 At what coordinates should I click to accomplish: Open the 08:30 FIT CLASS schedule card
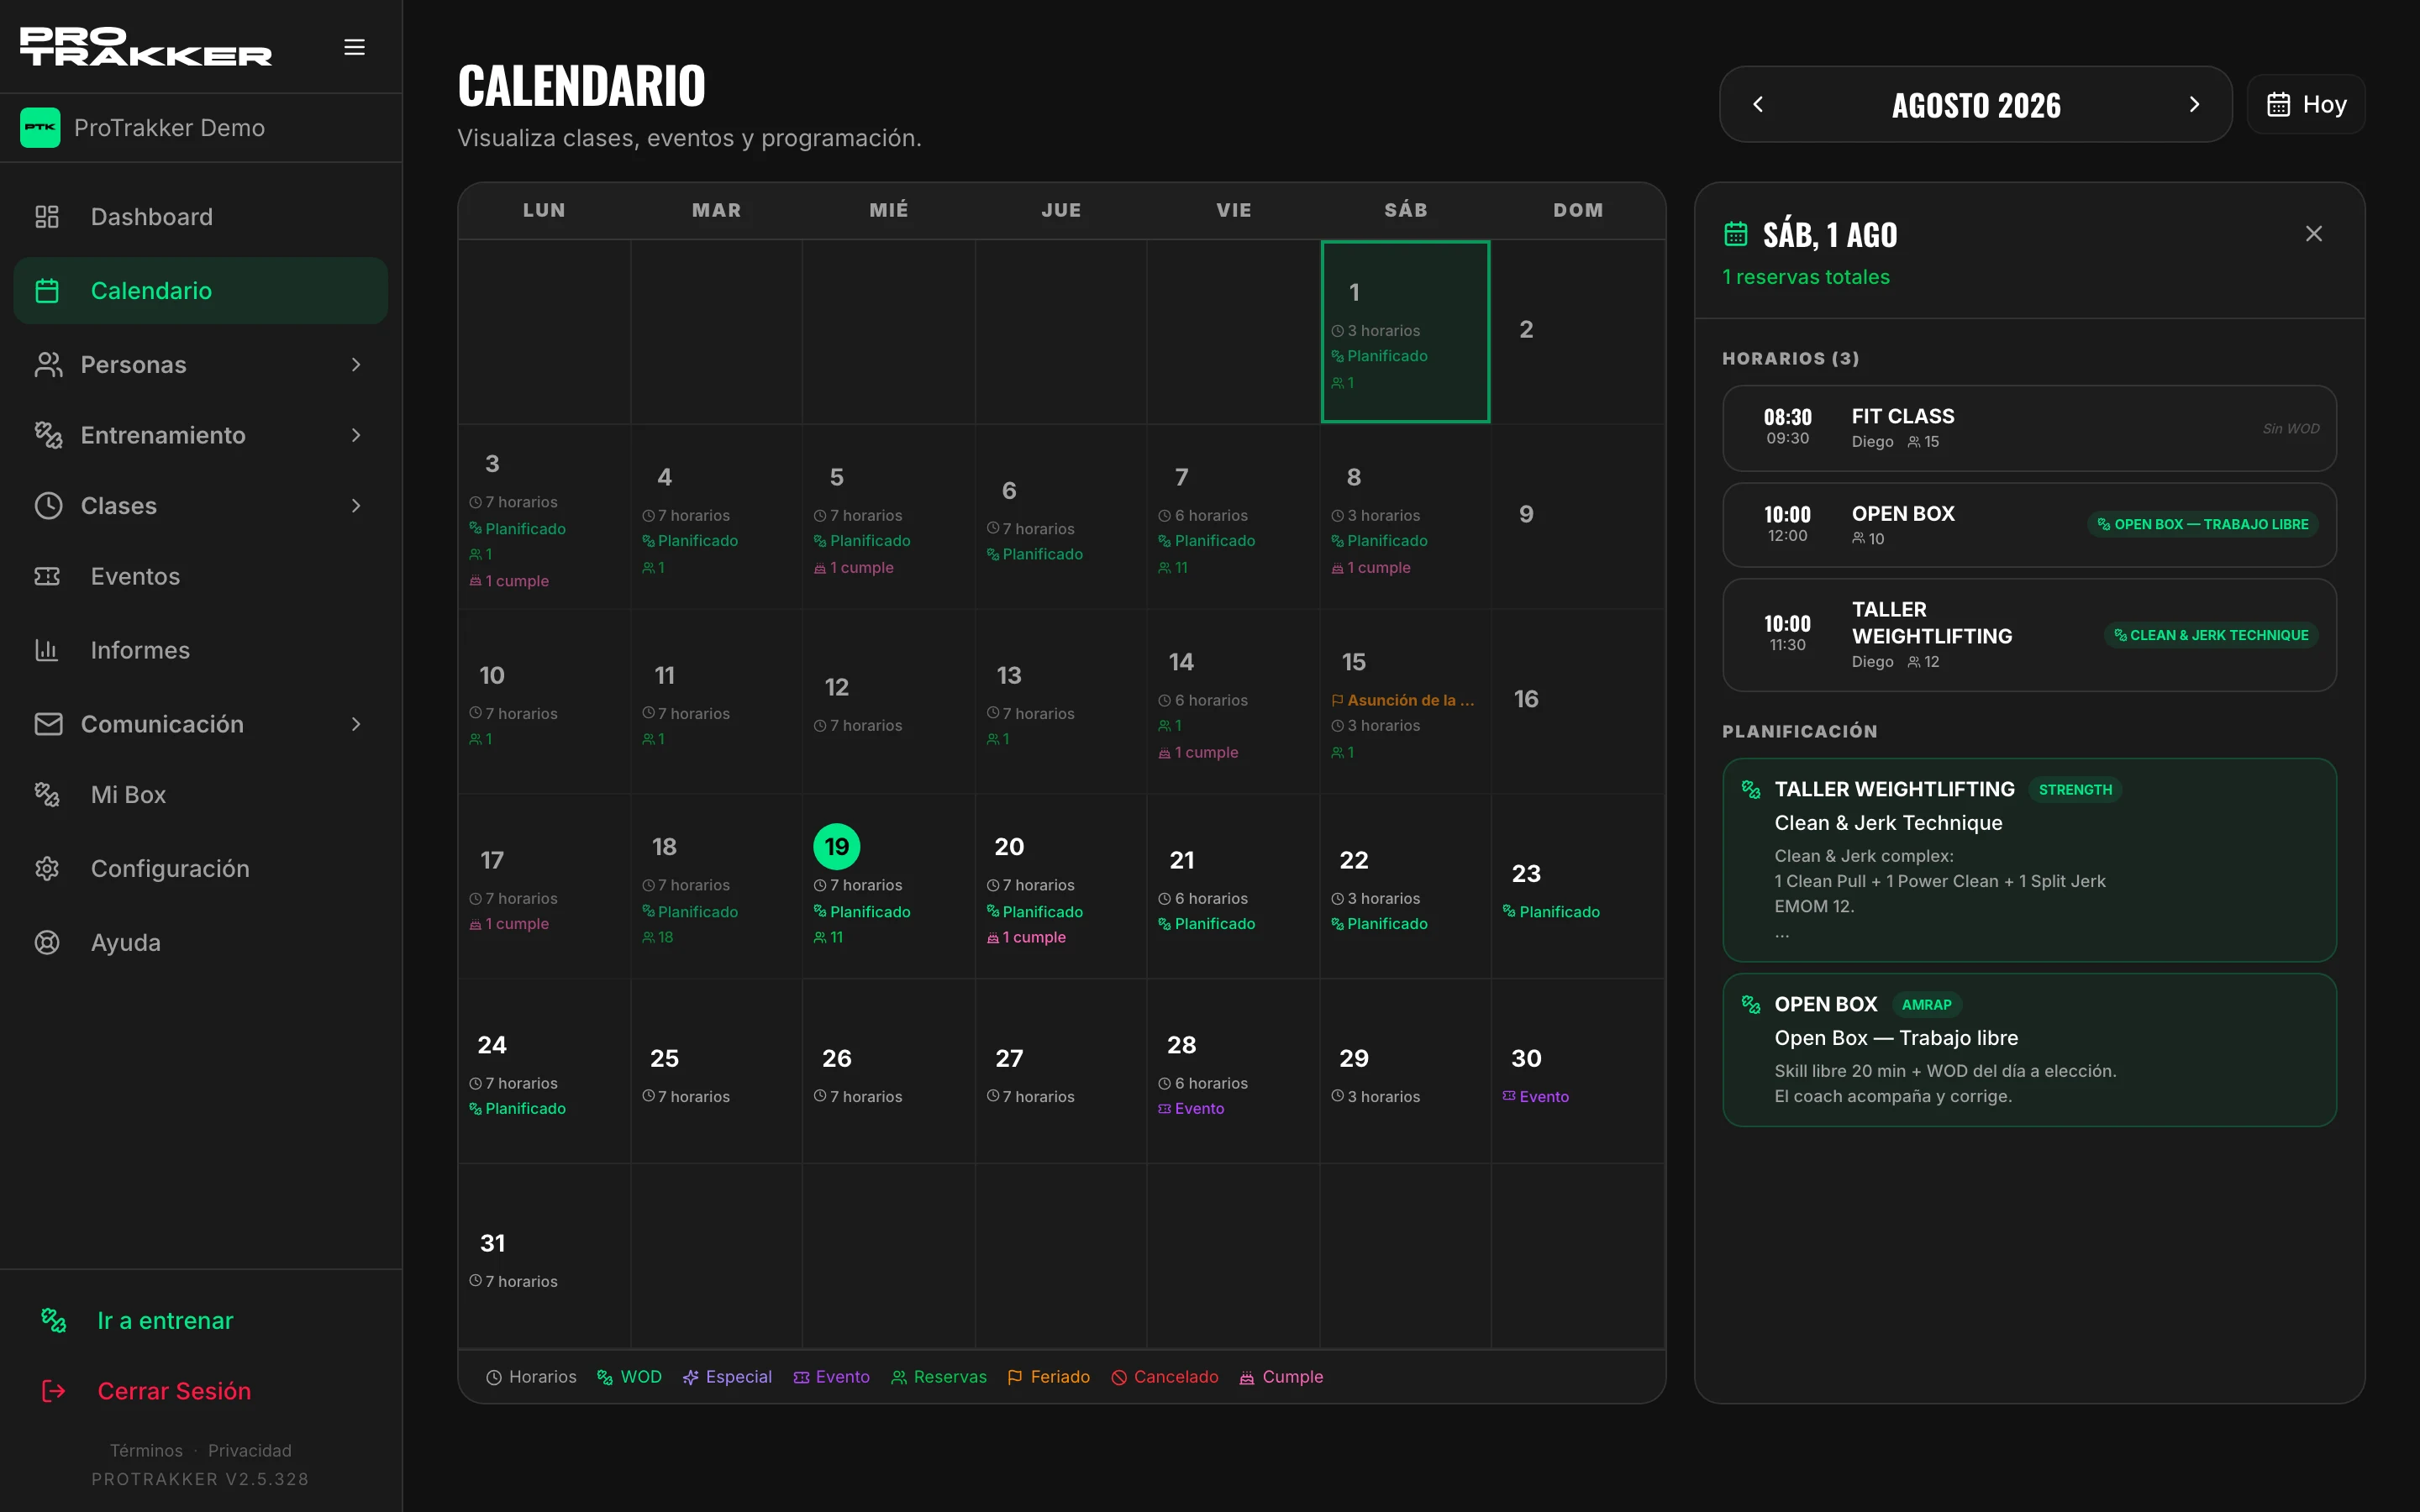[x=2029, y=428]
